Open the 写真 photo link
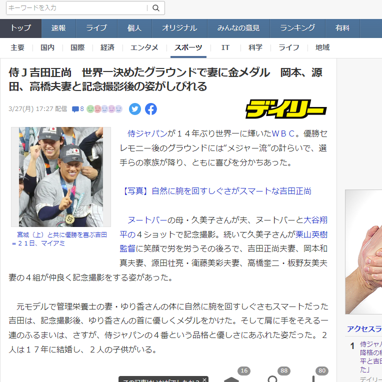 pos(216,191)
